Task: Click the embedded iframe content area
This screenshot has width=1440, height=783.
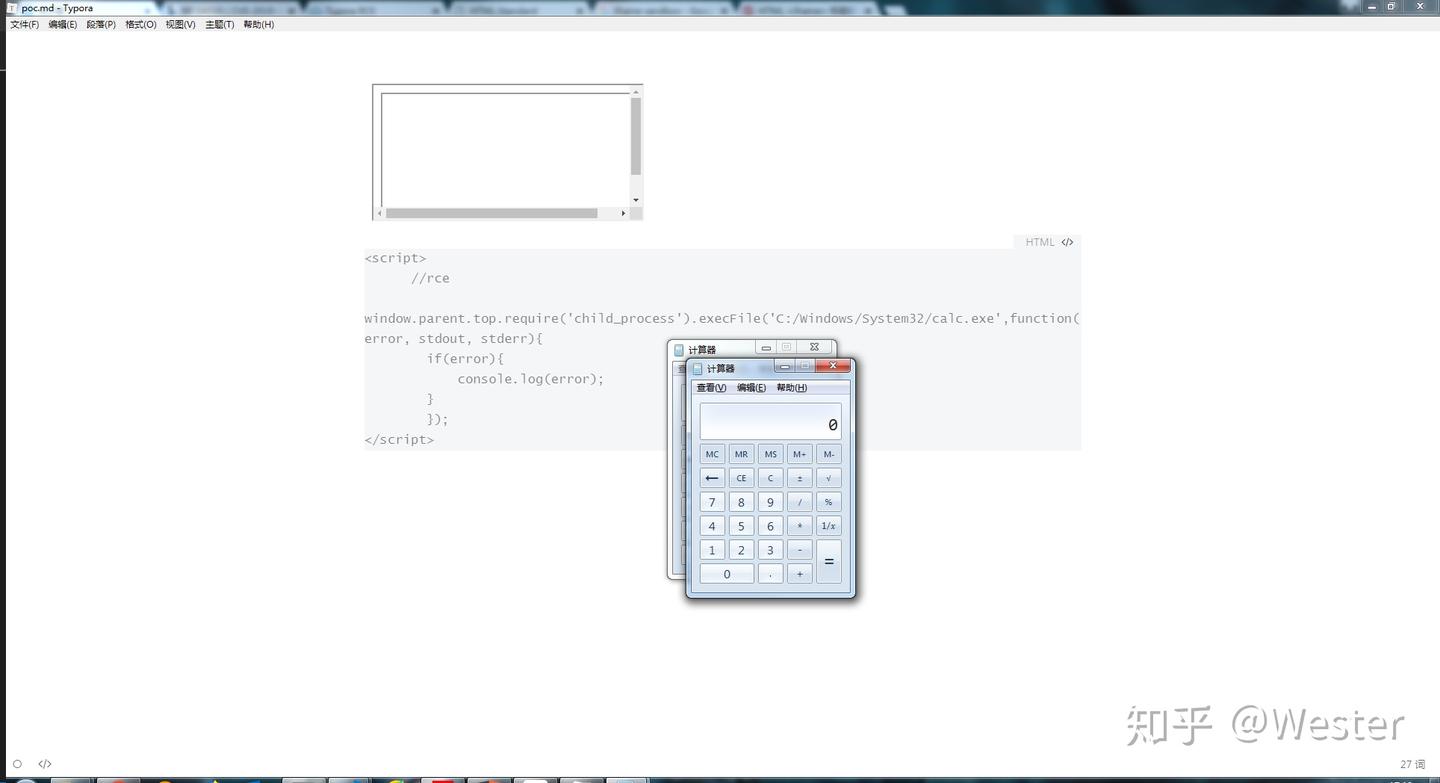Action: [x=505, y=150]
